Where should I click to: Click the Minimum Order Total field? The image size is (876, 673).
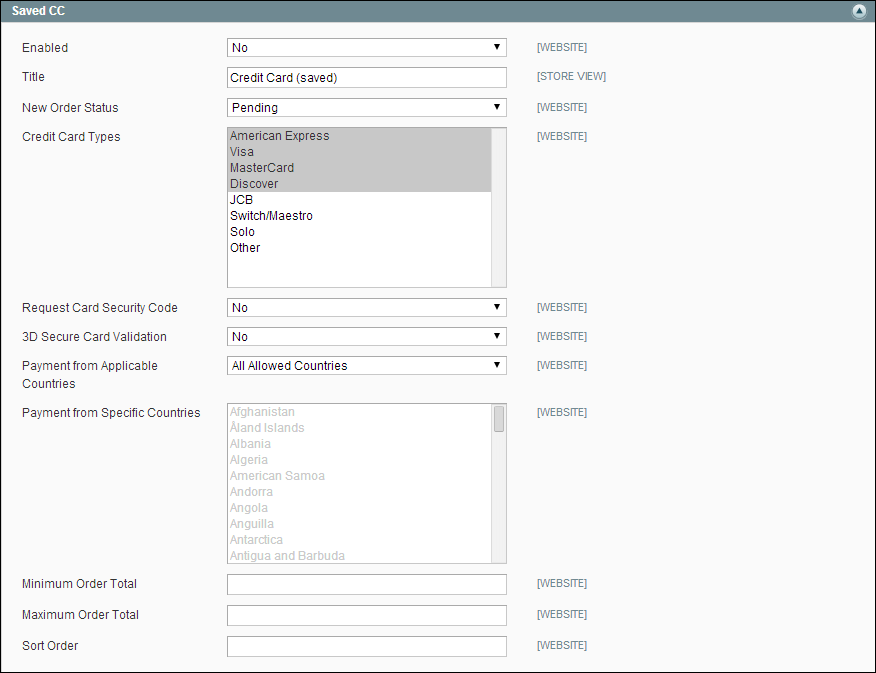366,584
